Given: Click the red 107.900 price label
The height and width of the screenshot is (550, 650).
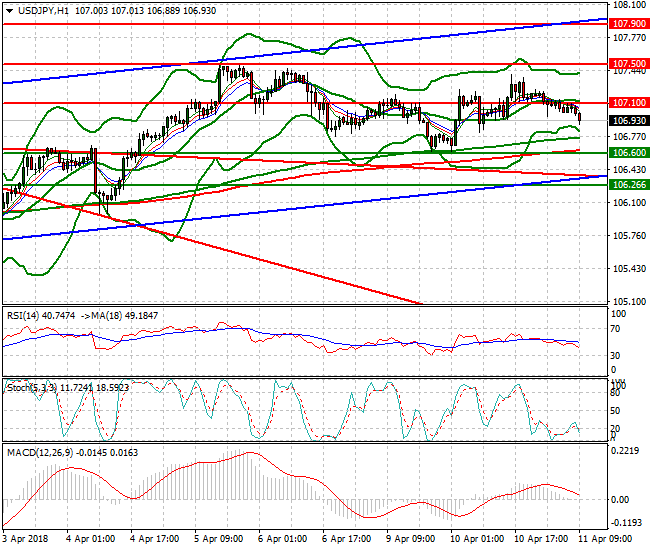Looking at the screenshot, I should point(628,24).
